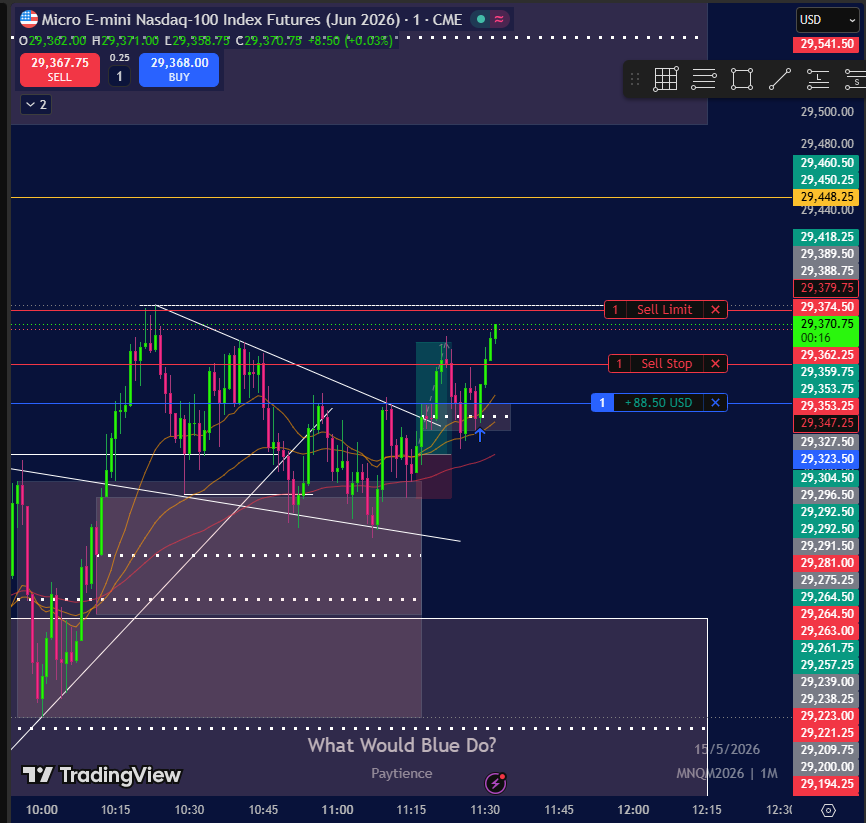866x823 pixels.
Task: Click the blue buy-entry arrow marker on chart
Action: point(480,435)
